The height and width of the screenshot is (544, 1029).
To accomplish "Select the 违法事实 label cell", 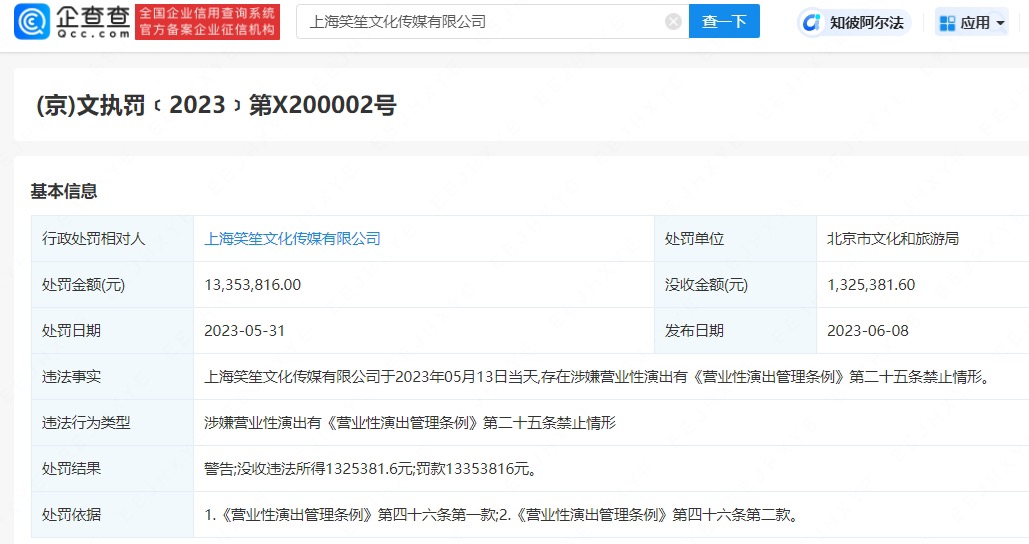I will [112, 376].
